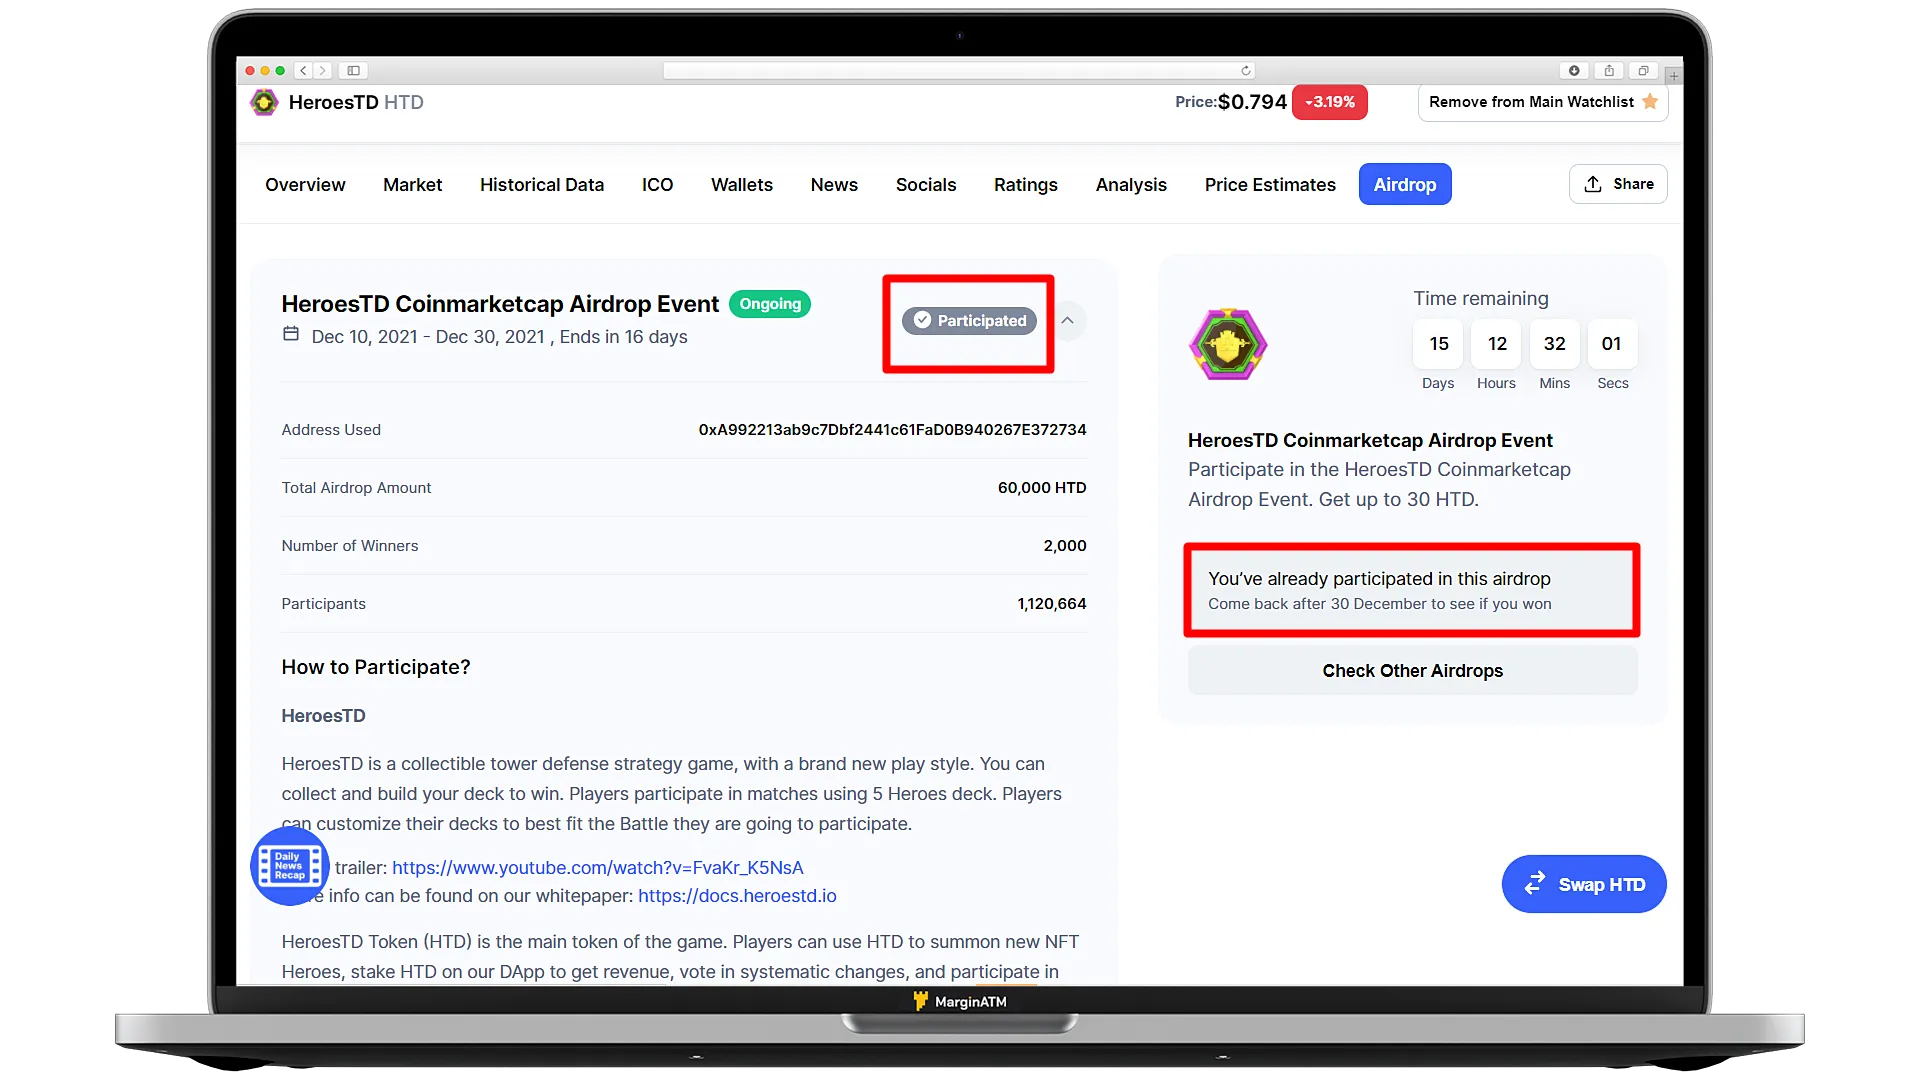Click the Ongoing status label
1920x1080 pixels.
coord(770,304)
